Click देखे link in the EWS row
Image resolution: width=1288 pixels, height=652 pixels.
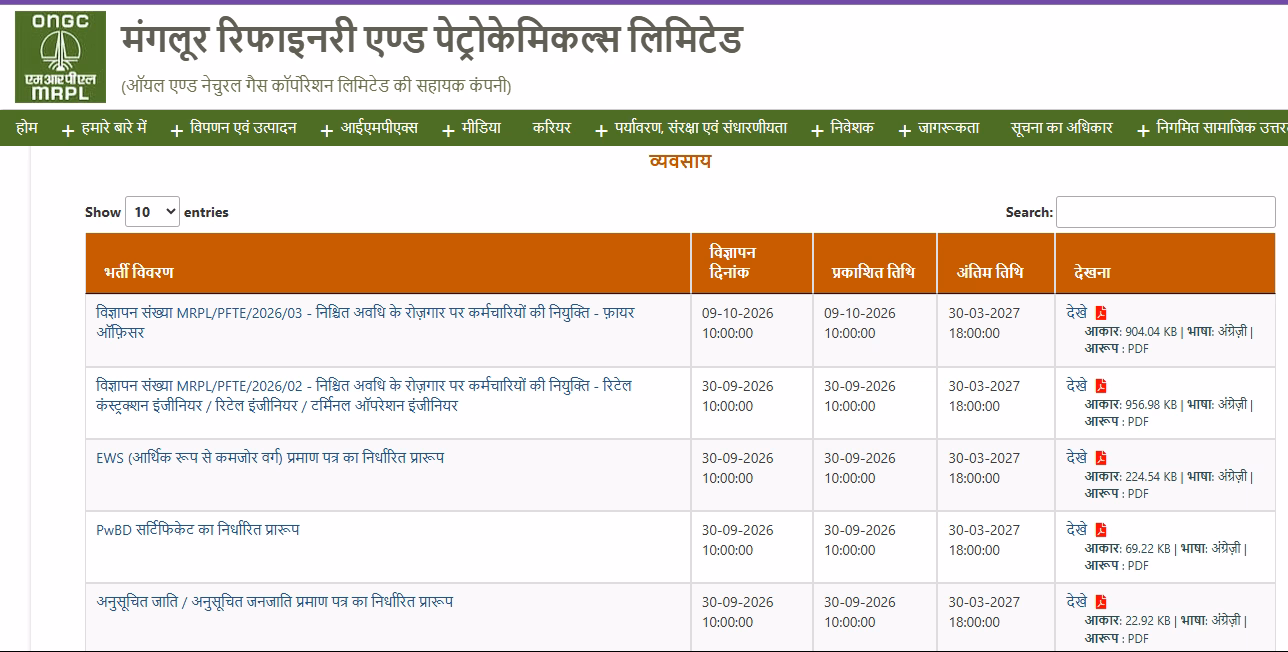coord(1077,458)
